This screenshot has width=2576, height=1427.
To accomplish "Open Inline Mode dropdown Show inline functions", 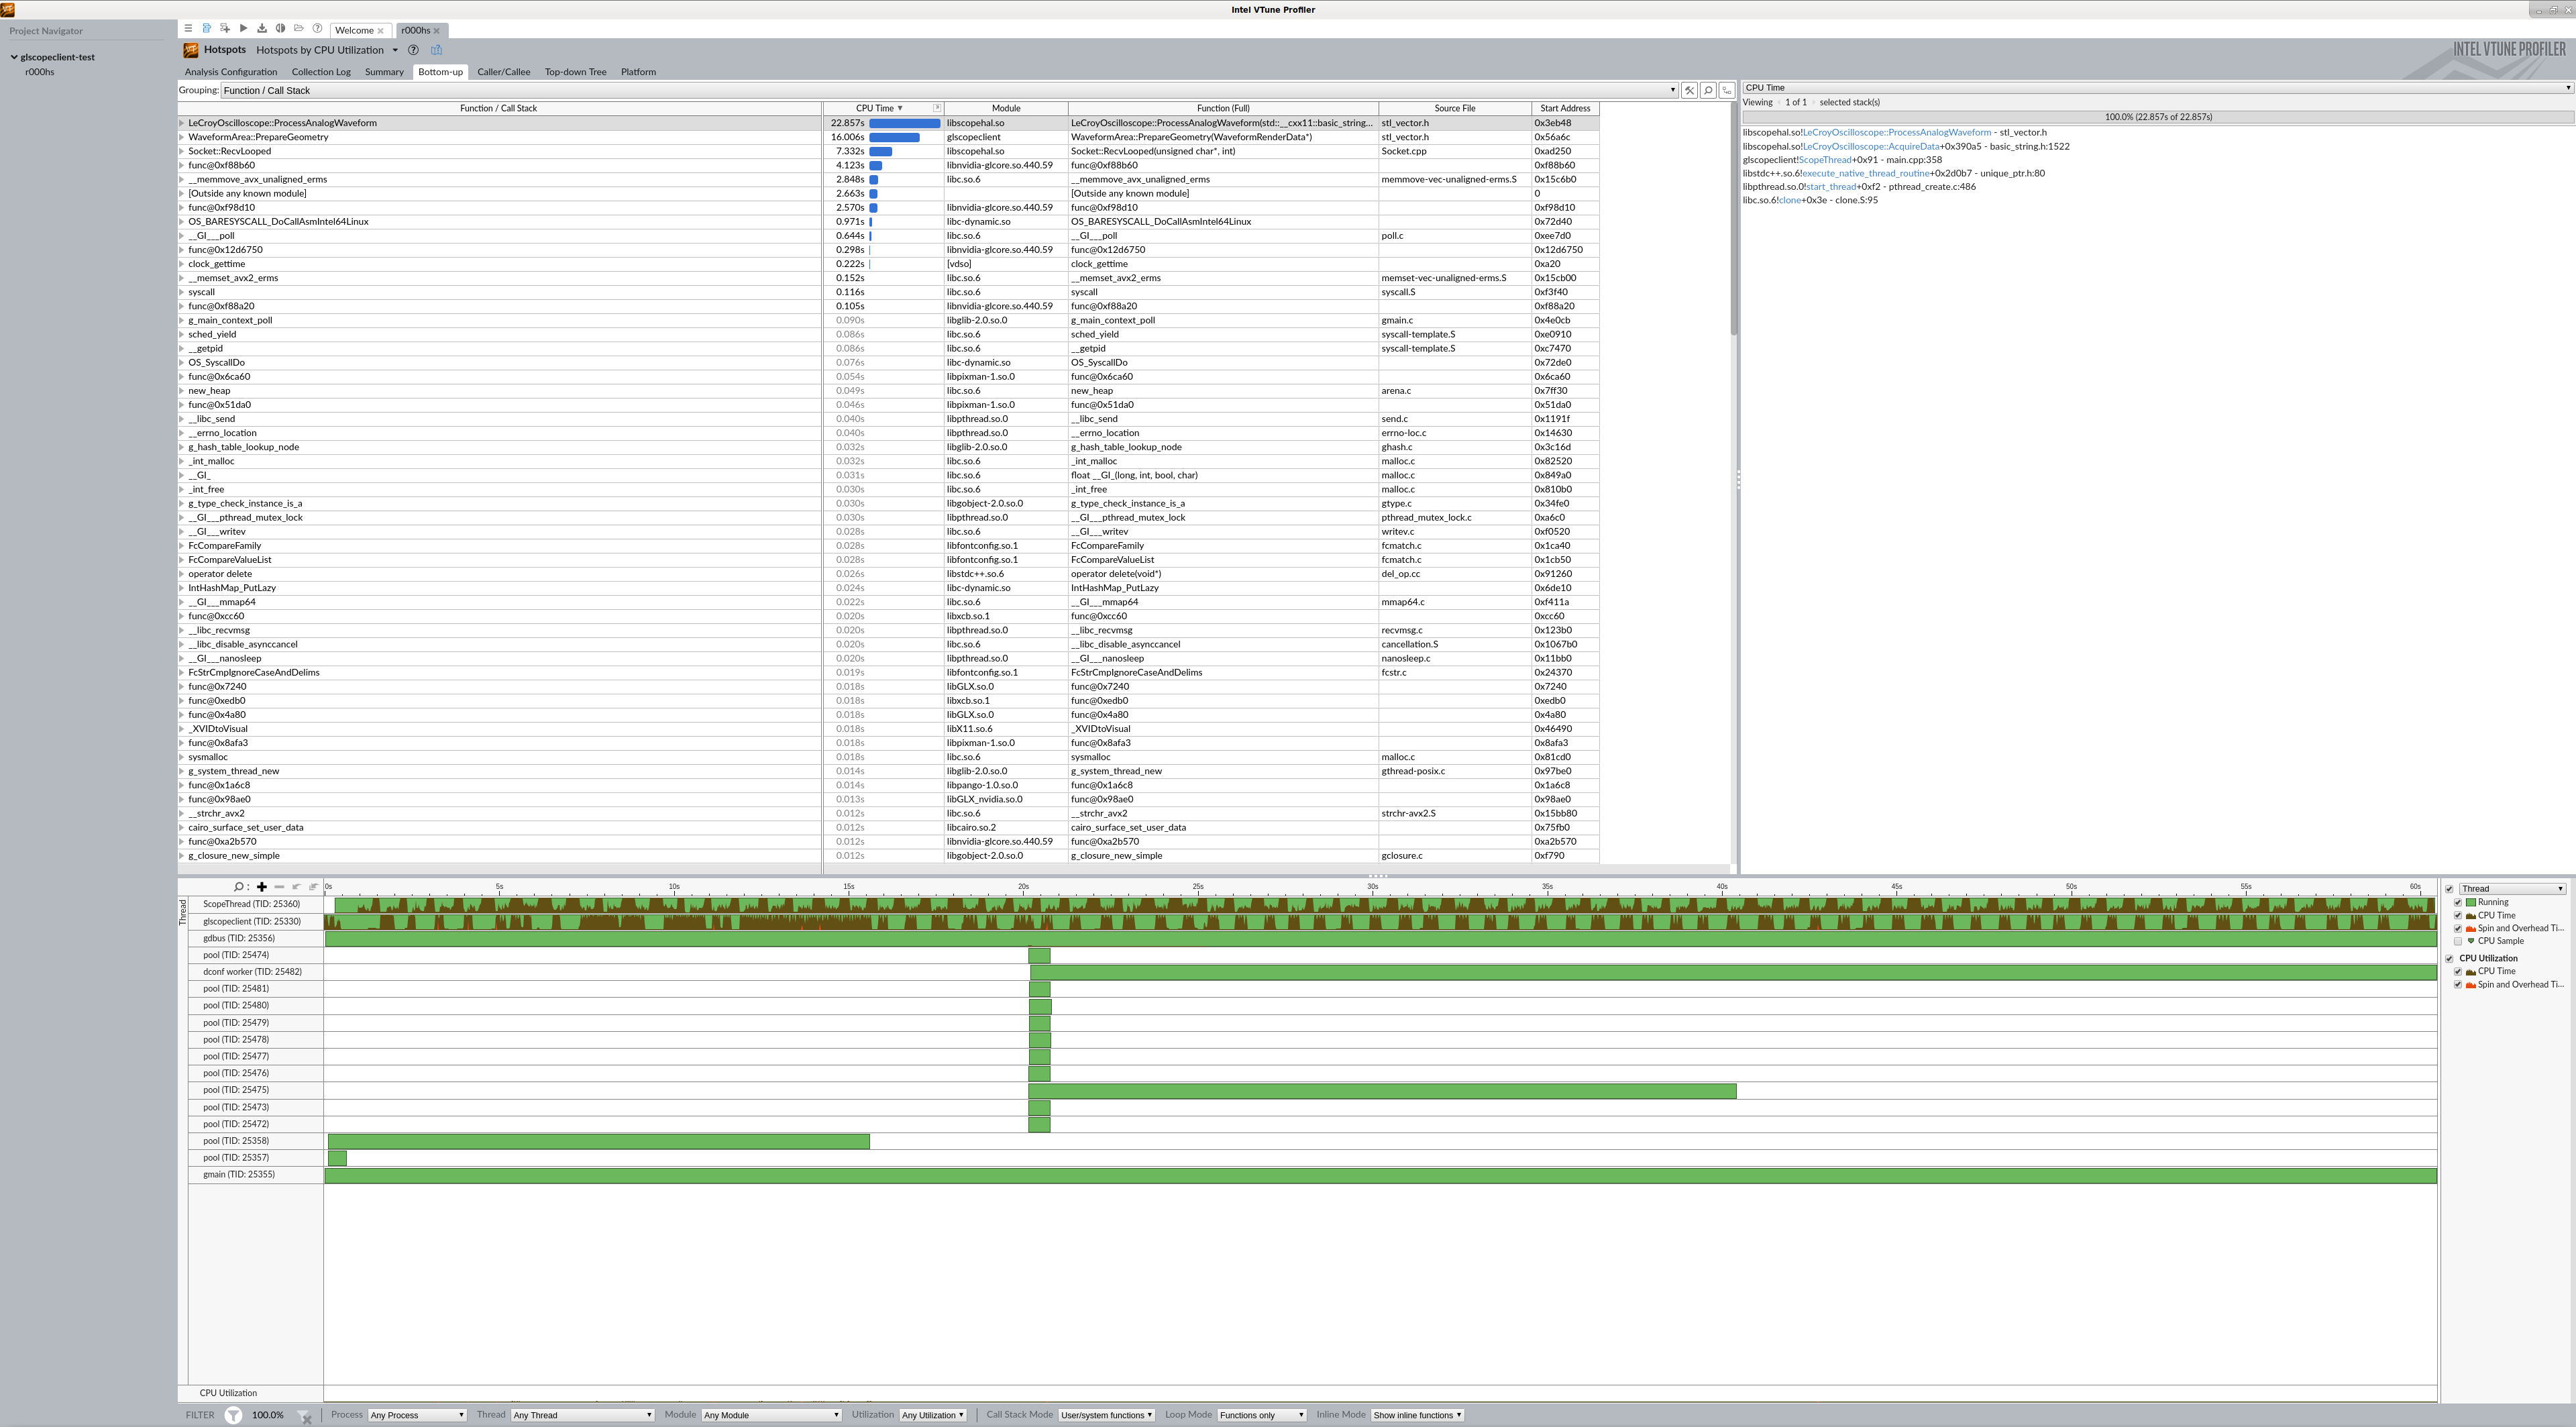I will point(1418,1415).
